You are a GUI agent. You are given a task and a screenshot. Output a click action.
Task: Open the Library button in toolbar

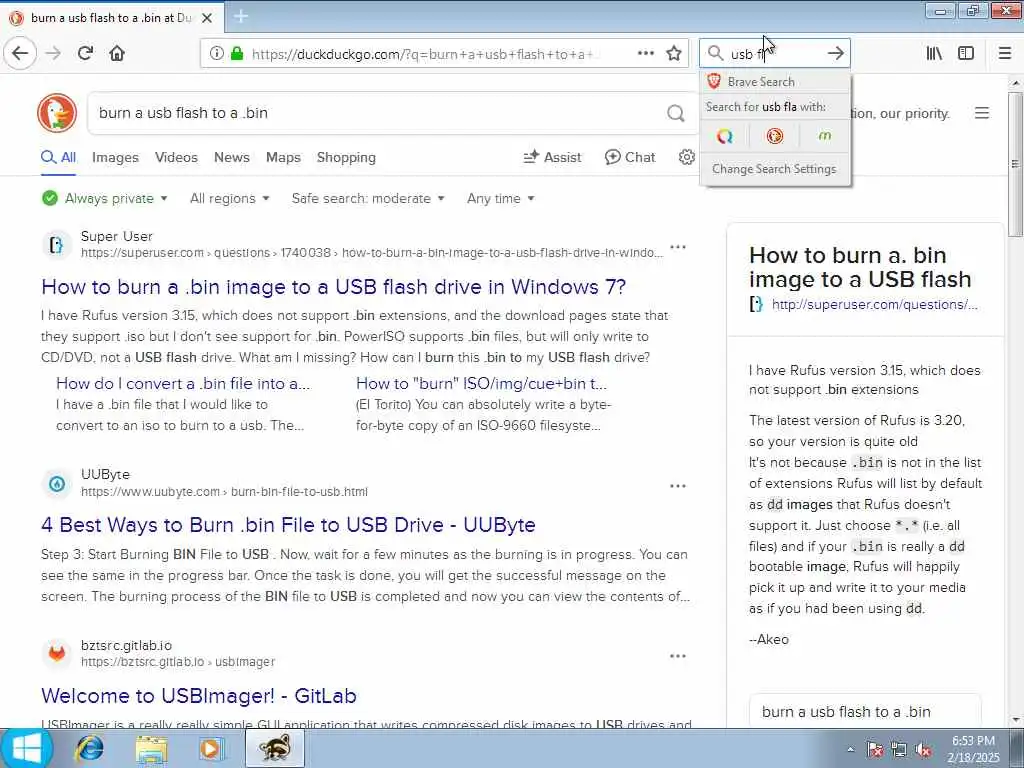934,54
